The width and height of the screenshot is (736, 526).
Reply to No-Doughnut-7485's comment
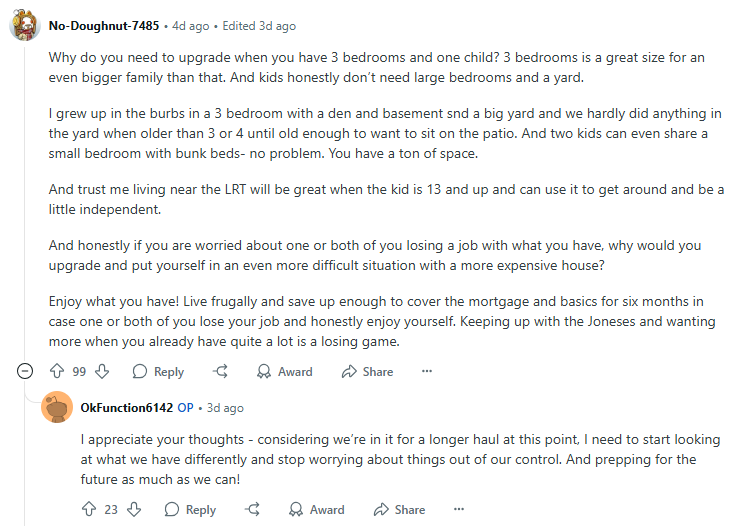(158, 372)
